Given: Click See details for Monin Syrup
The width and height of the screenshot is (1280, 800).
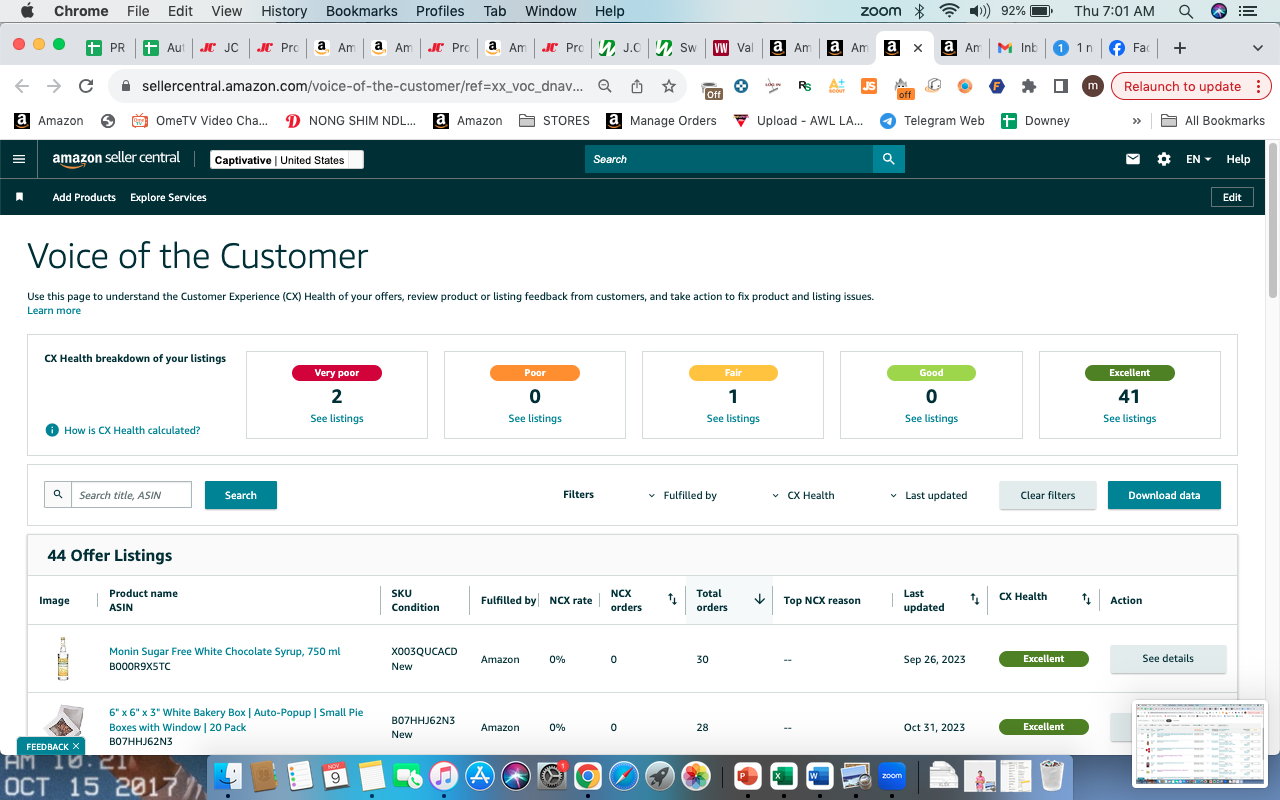Looking at the screenshot, I should tap(1168, 659).
